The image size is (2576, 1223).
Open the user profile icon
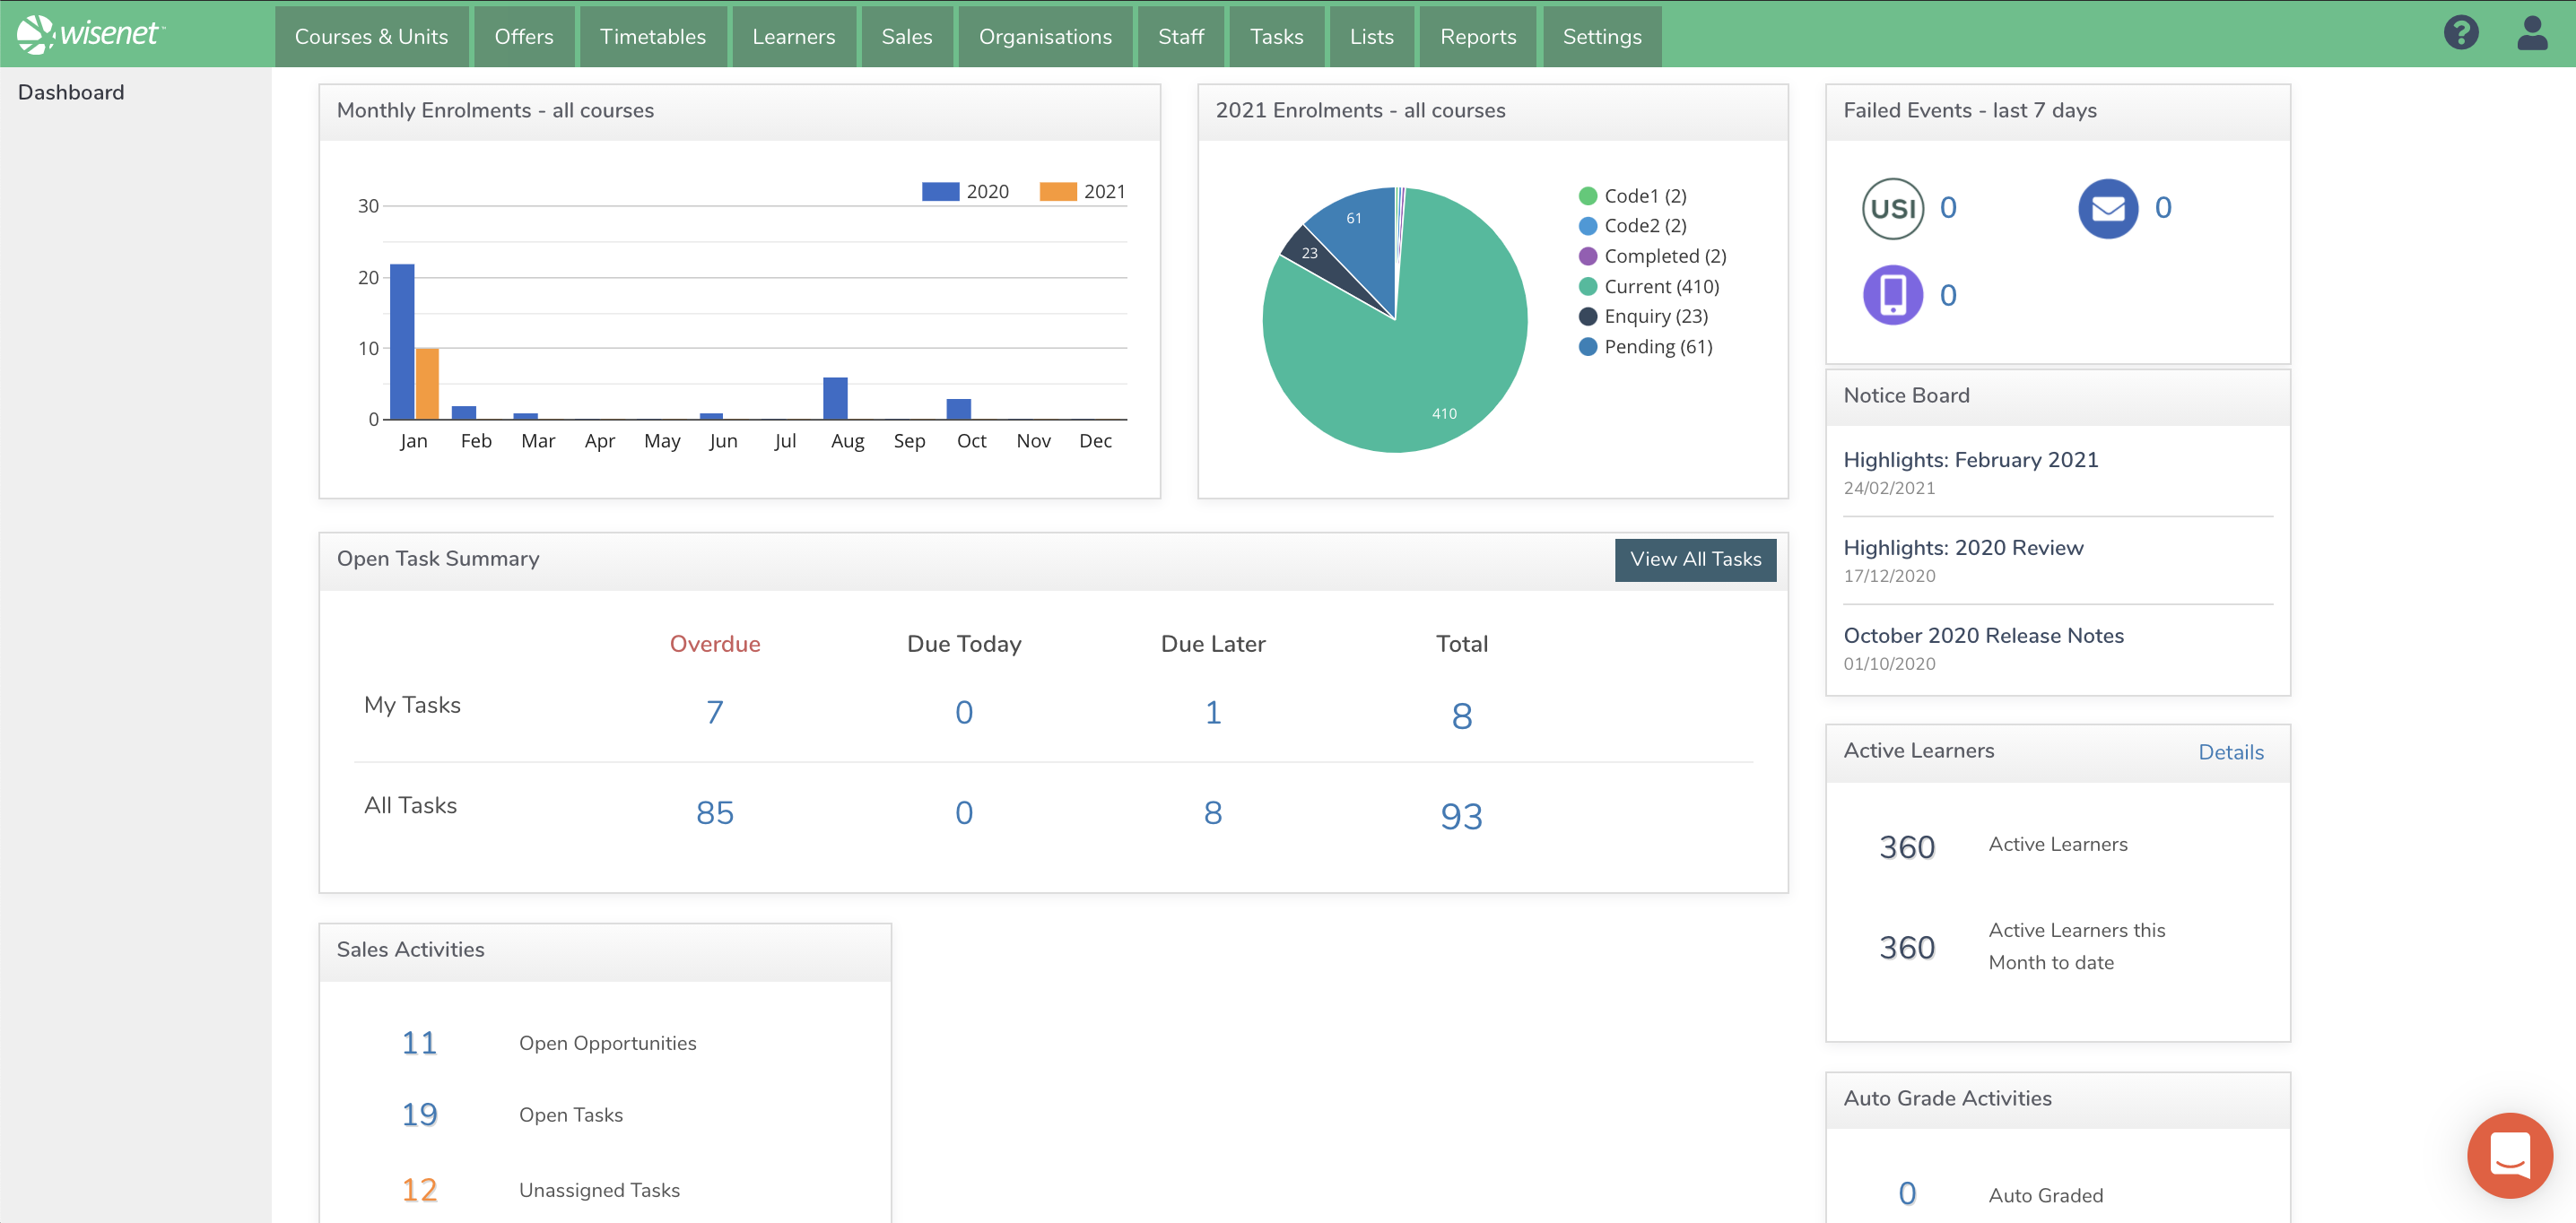click(2531, 33)
